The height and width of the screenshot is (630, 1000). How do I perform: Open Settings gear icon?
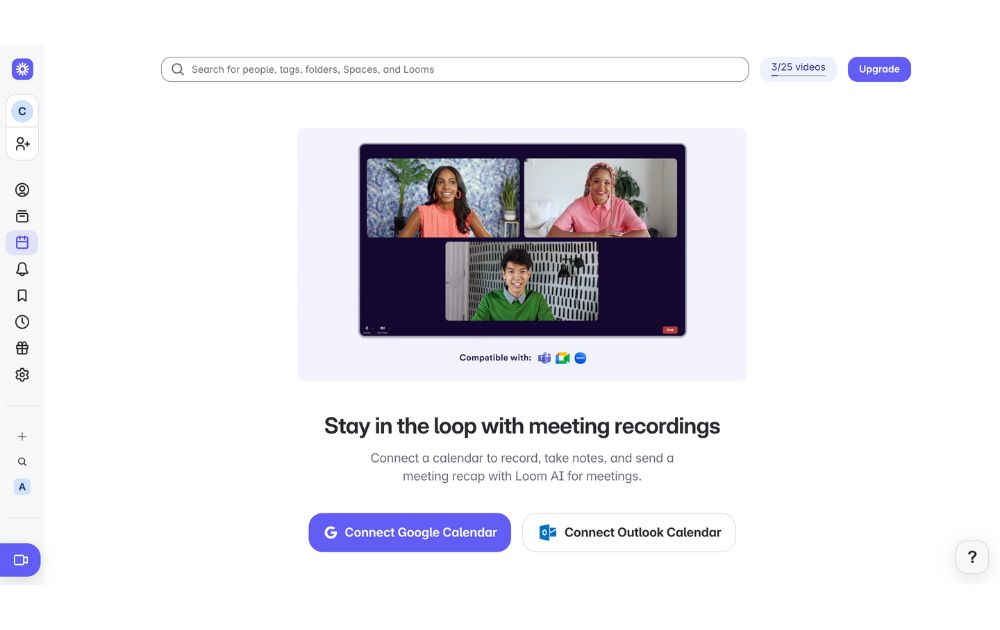[22, 375]
